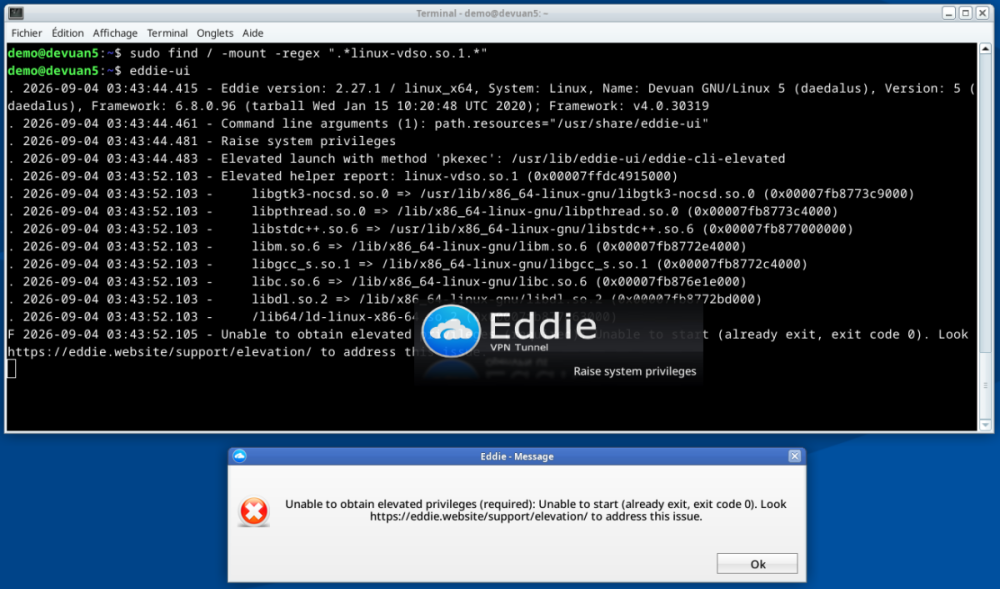Screen dimensions: 1000x589
Task: Click the https://eddie.website/support/elevation/ terminal URL
Action: coord(159,352)
